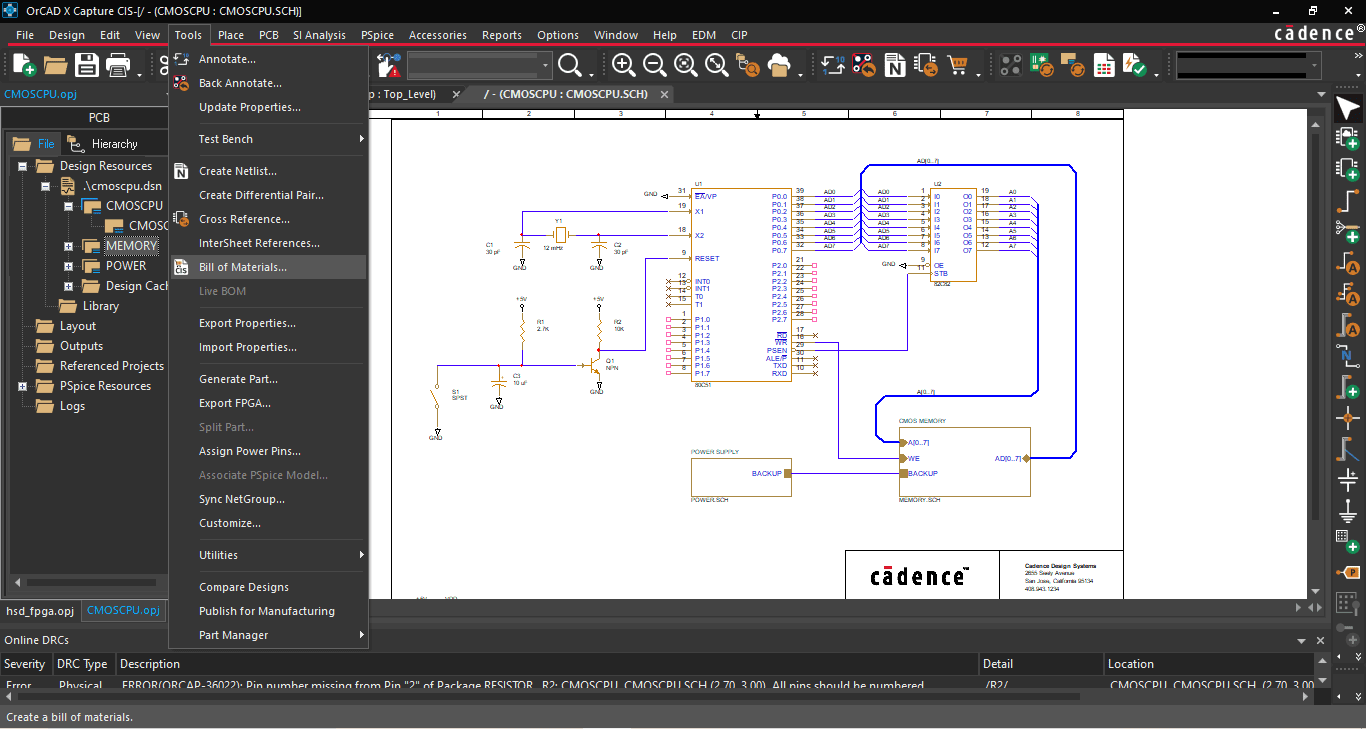This screenshot has width=1366, height=729.
Task: Open the search text combo box dropdown
Action: [x=546, y=66]
